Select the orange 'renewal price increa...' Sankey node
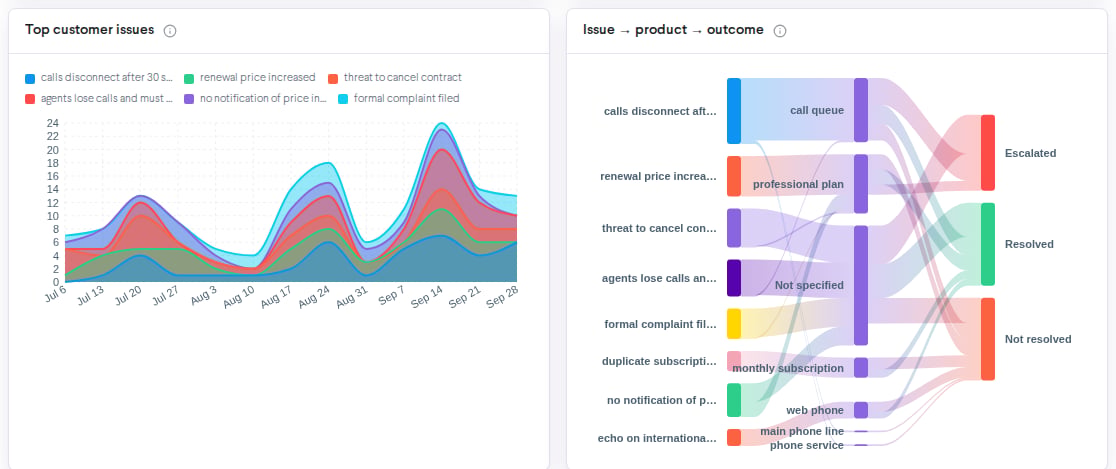 tap(734, 176)
